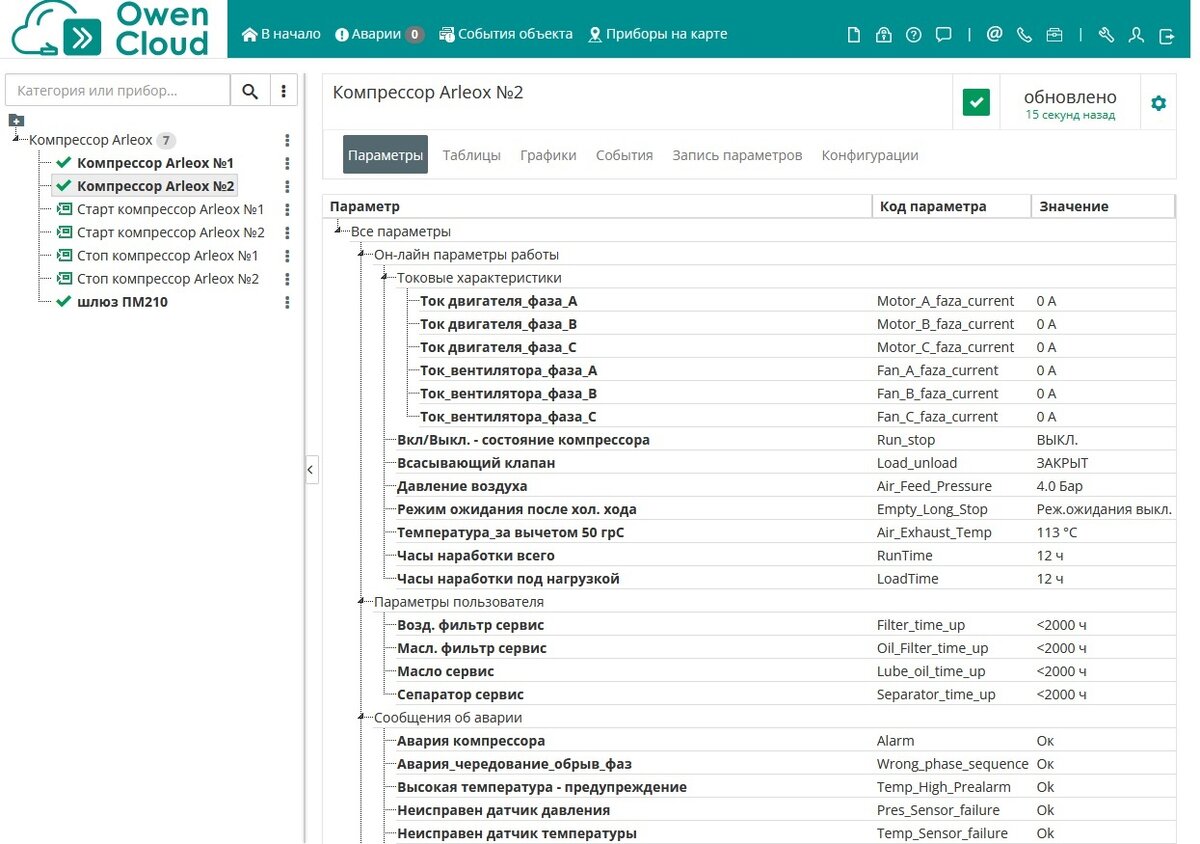This screenshot has width=1200, height=844.
Task: Open the chat message icon in top bar
Action: (943, 34)
